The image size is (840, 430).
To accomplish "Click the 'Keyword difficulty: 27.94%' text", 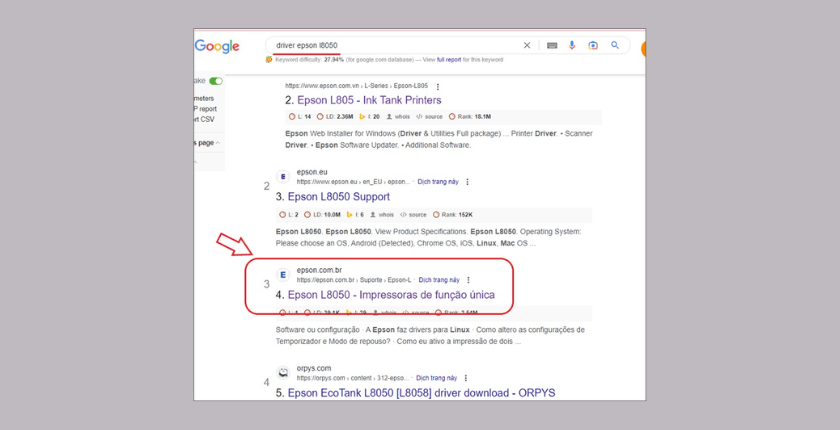I will coord(309,60).
